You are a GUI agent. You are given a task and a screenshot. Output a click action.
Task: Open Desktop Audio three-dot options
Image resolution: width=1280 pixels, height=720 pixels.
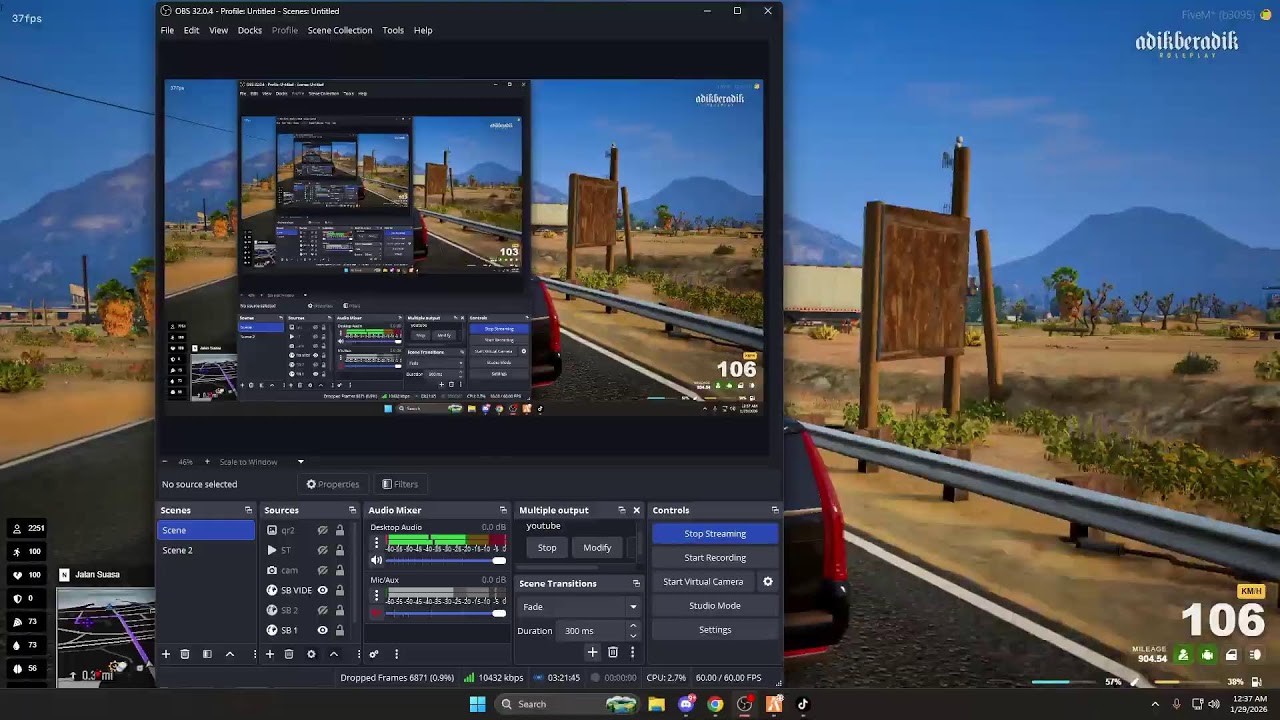377,543
